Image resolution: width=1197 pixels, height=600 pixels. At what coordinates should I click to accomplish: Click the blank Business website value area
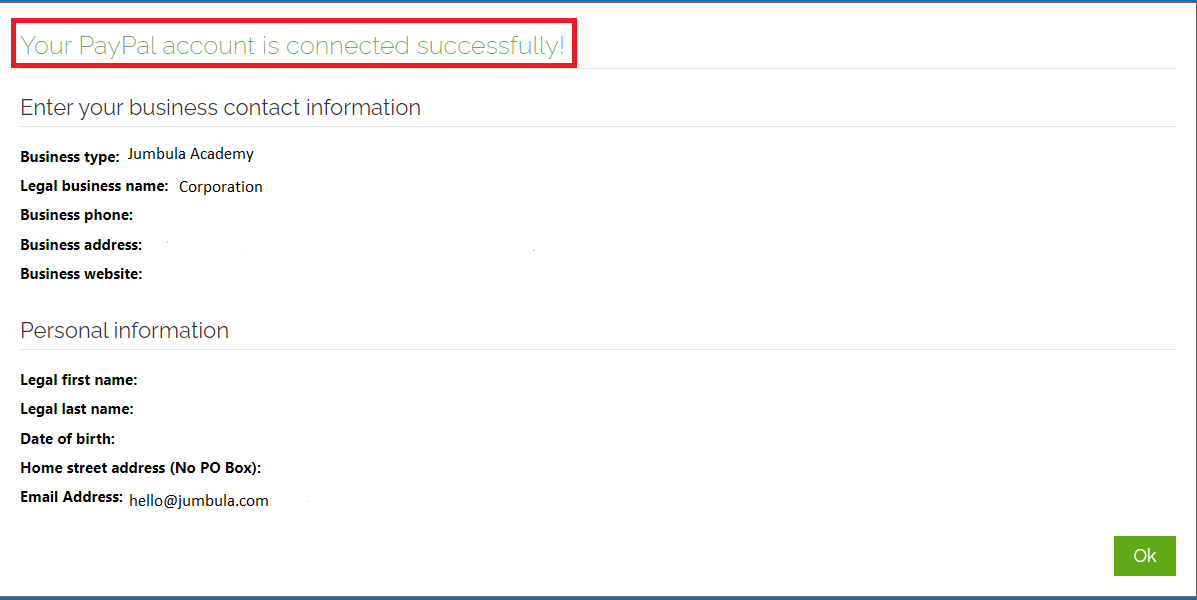click(x=305, y=274)
